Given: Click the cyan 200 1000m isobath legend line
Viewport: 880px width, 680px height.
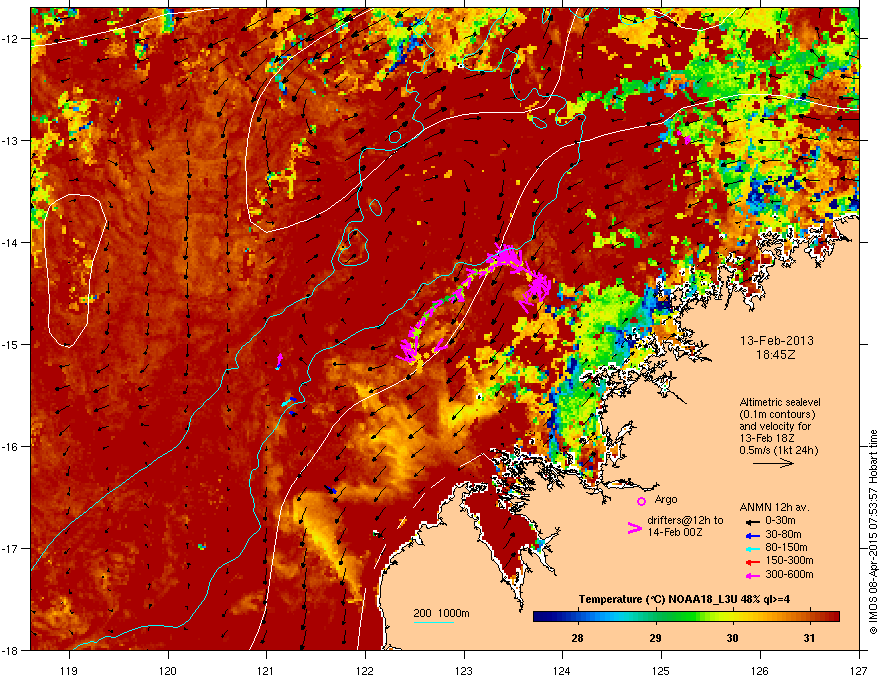Looking at the screenshot, I should [434, 622].
